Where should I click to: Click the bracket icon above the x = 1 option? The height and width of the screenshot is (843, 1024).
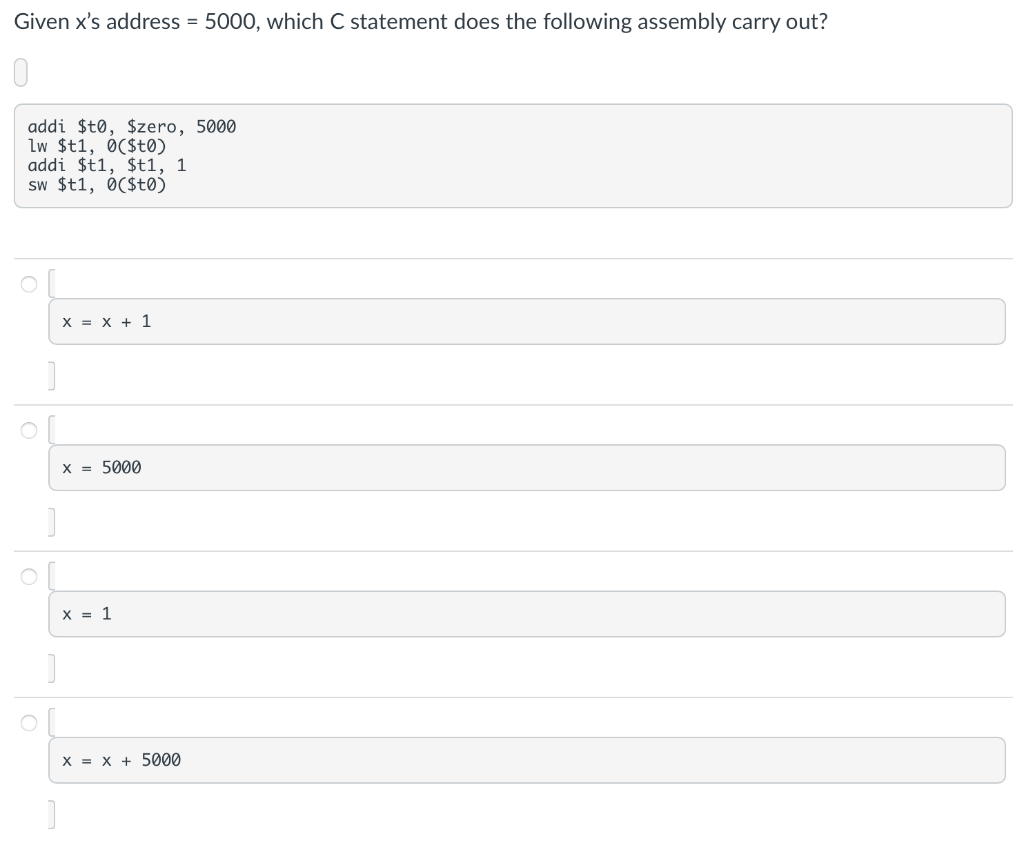[x=52, y=574]
